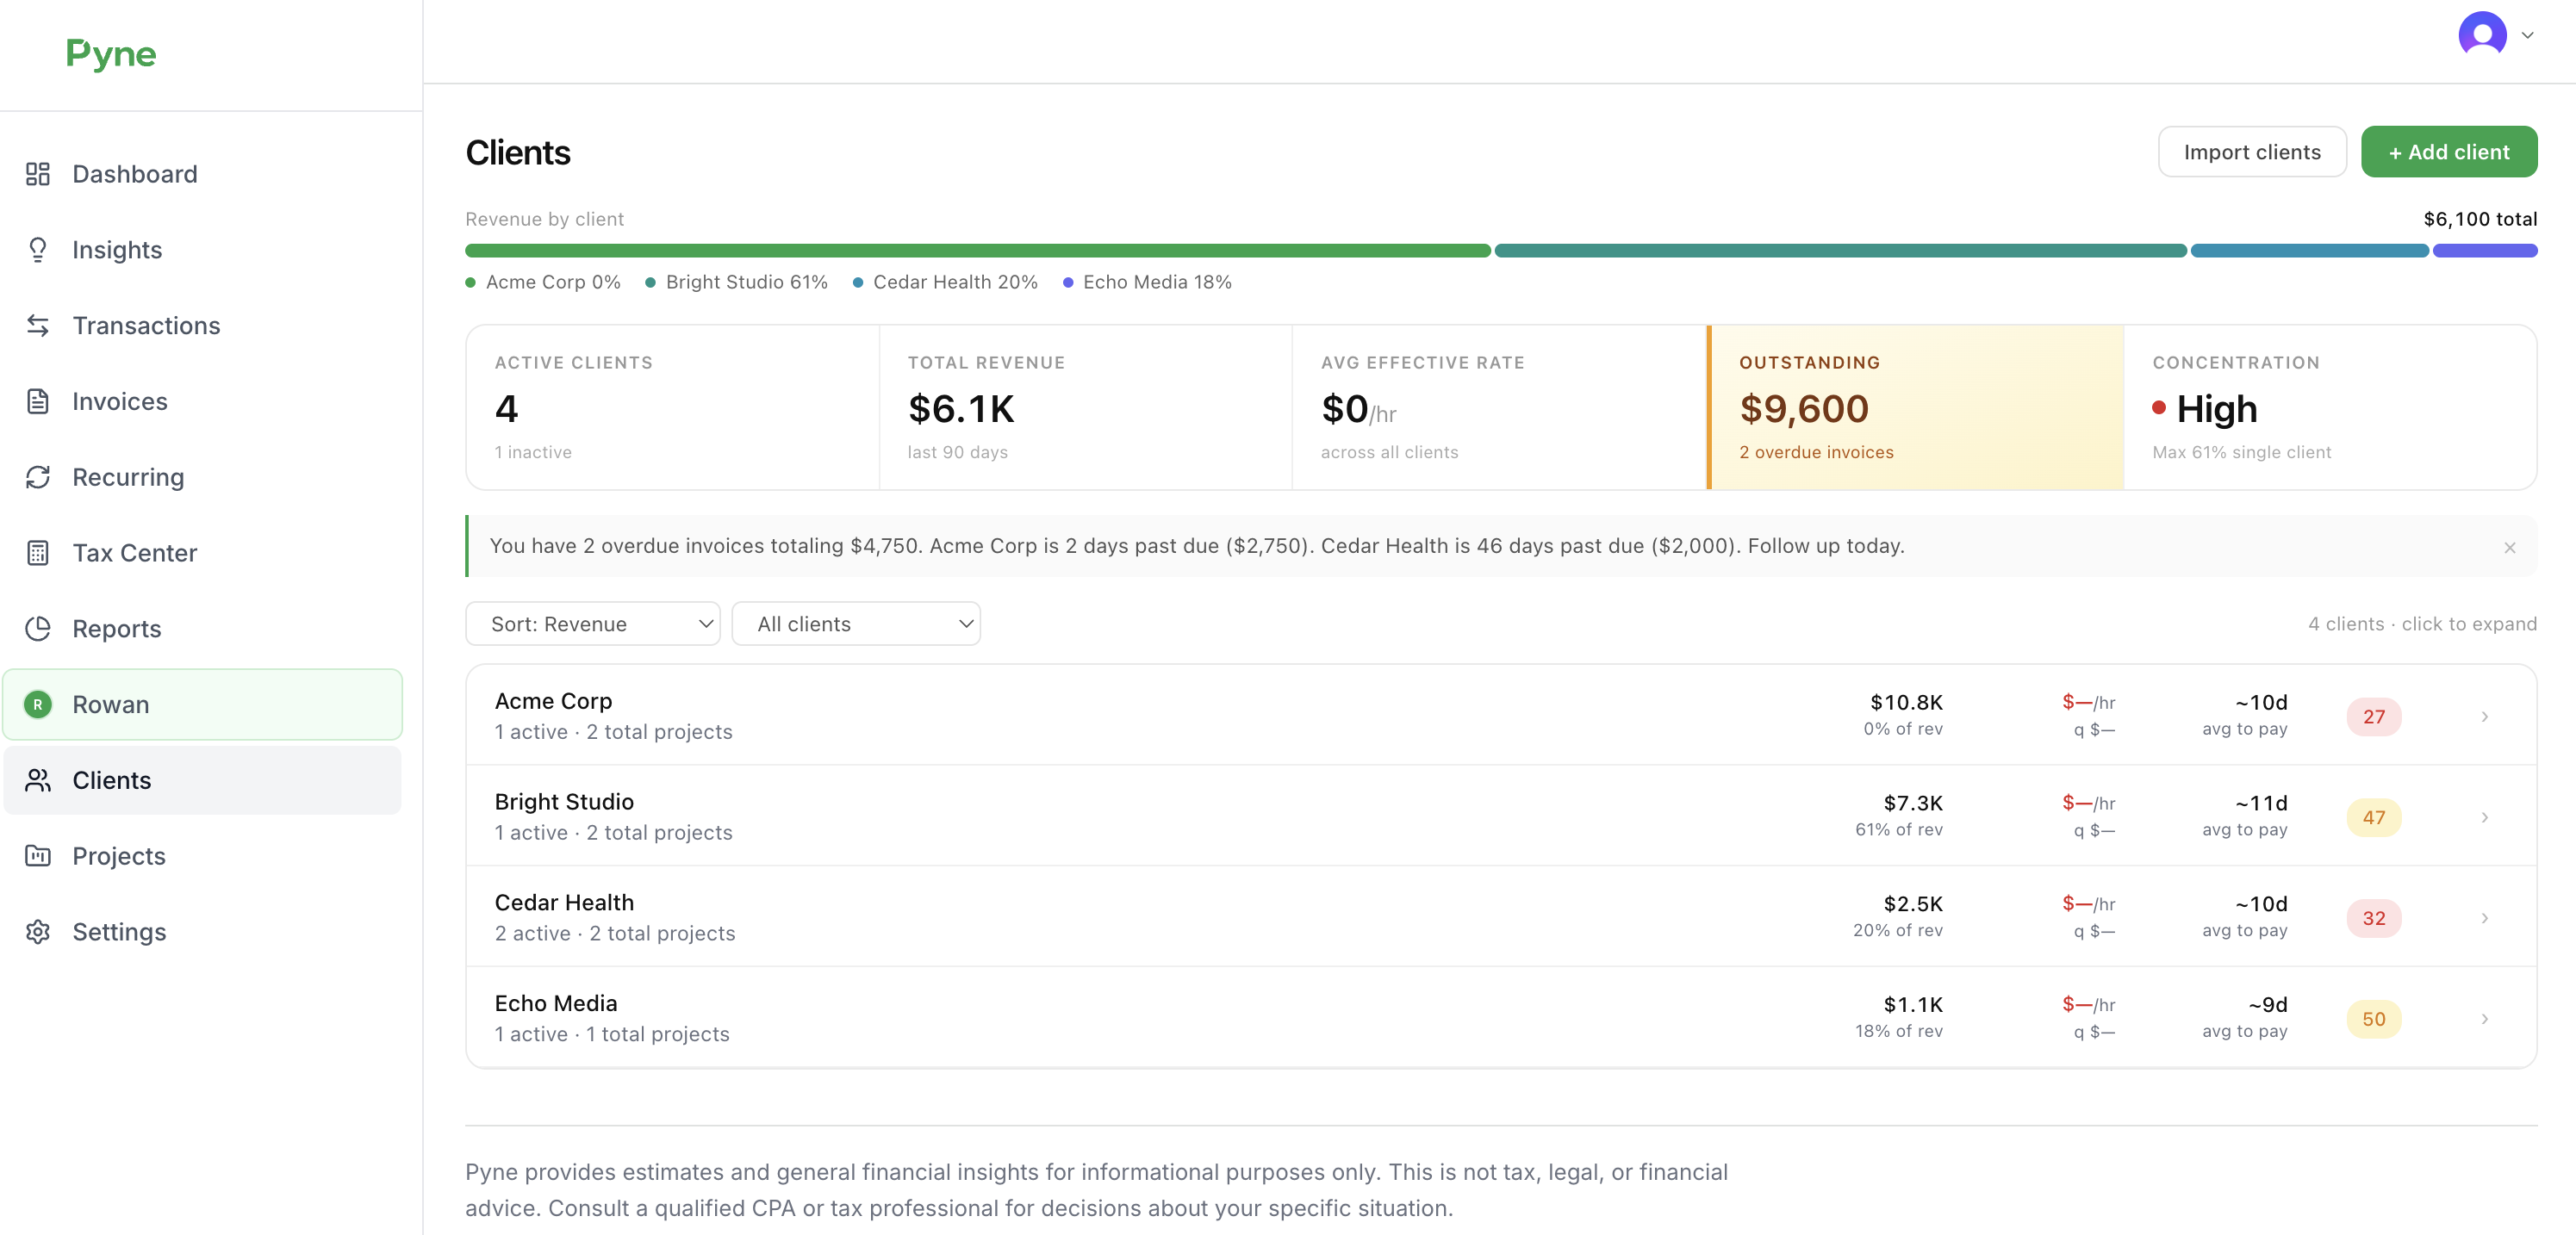Expand the Echo Media row chevron
Screen dimensions: 2576x1235
point(2484,1019)
